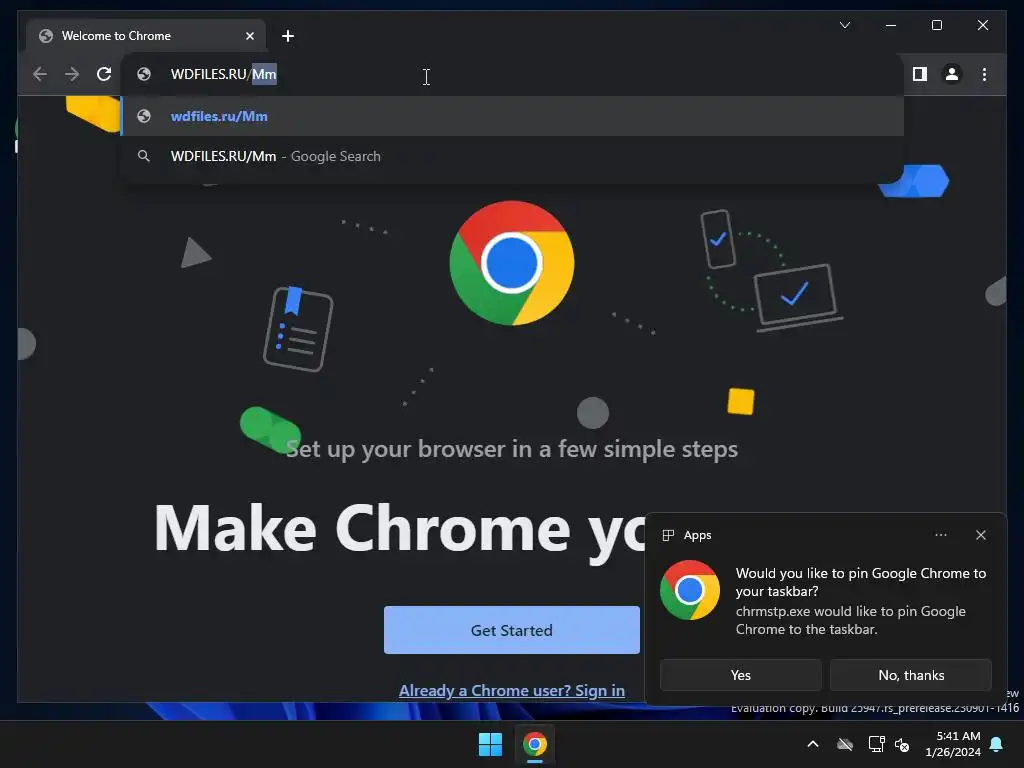Reload the page with the refresh icon

pos(104,74)
